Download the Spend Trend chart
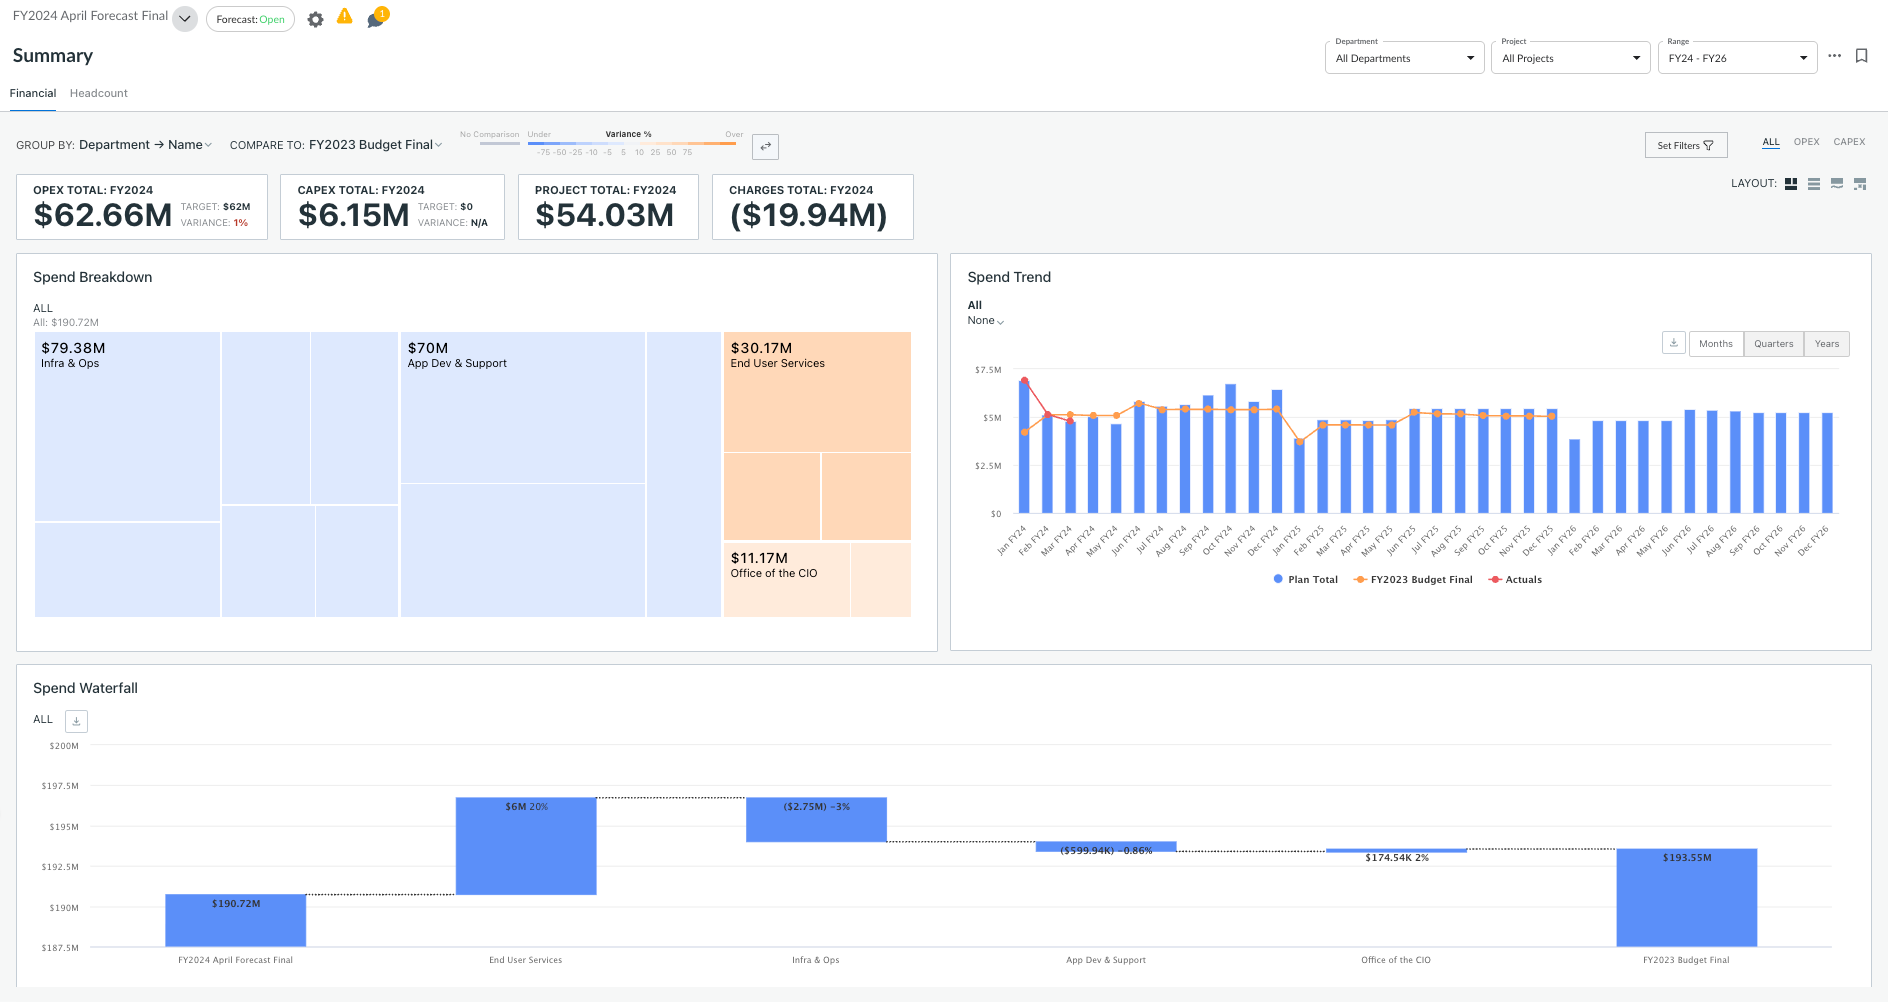 point(1673,343)
